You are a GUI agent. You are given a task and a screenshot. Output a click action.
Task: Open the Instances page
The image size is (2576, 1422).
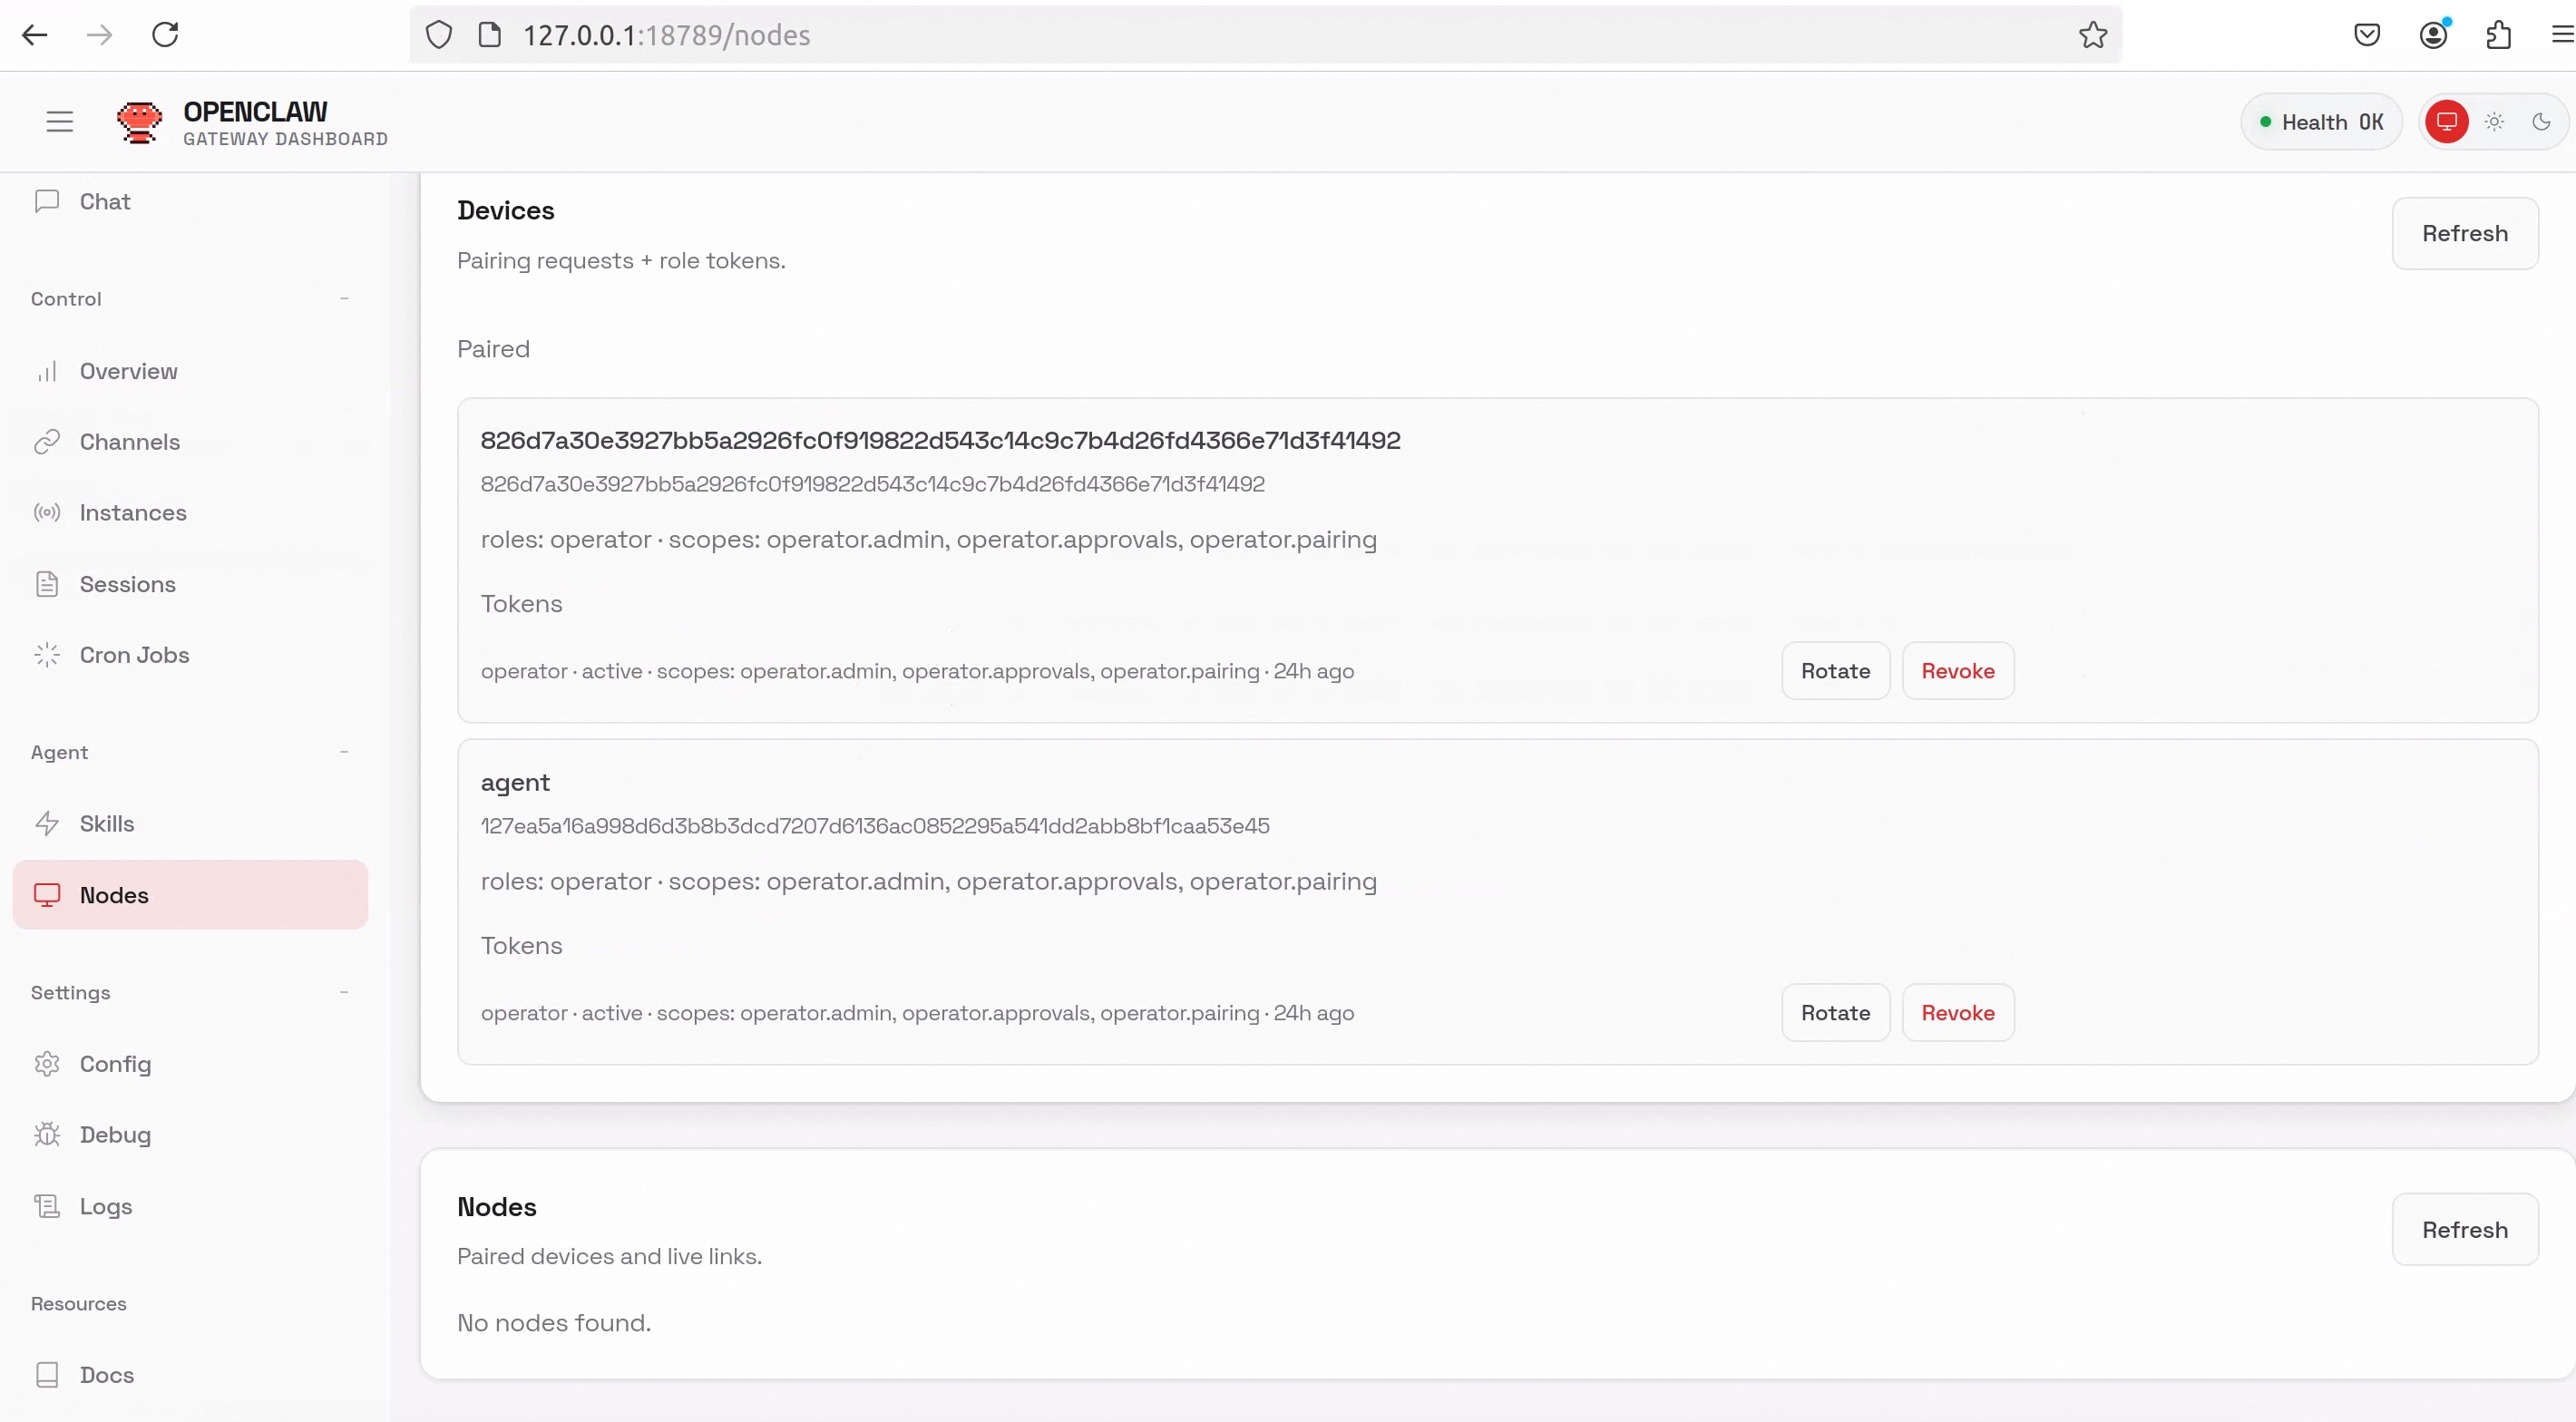(x=132, y=513)
